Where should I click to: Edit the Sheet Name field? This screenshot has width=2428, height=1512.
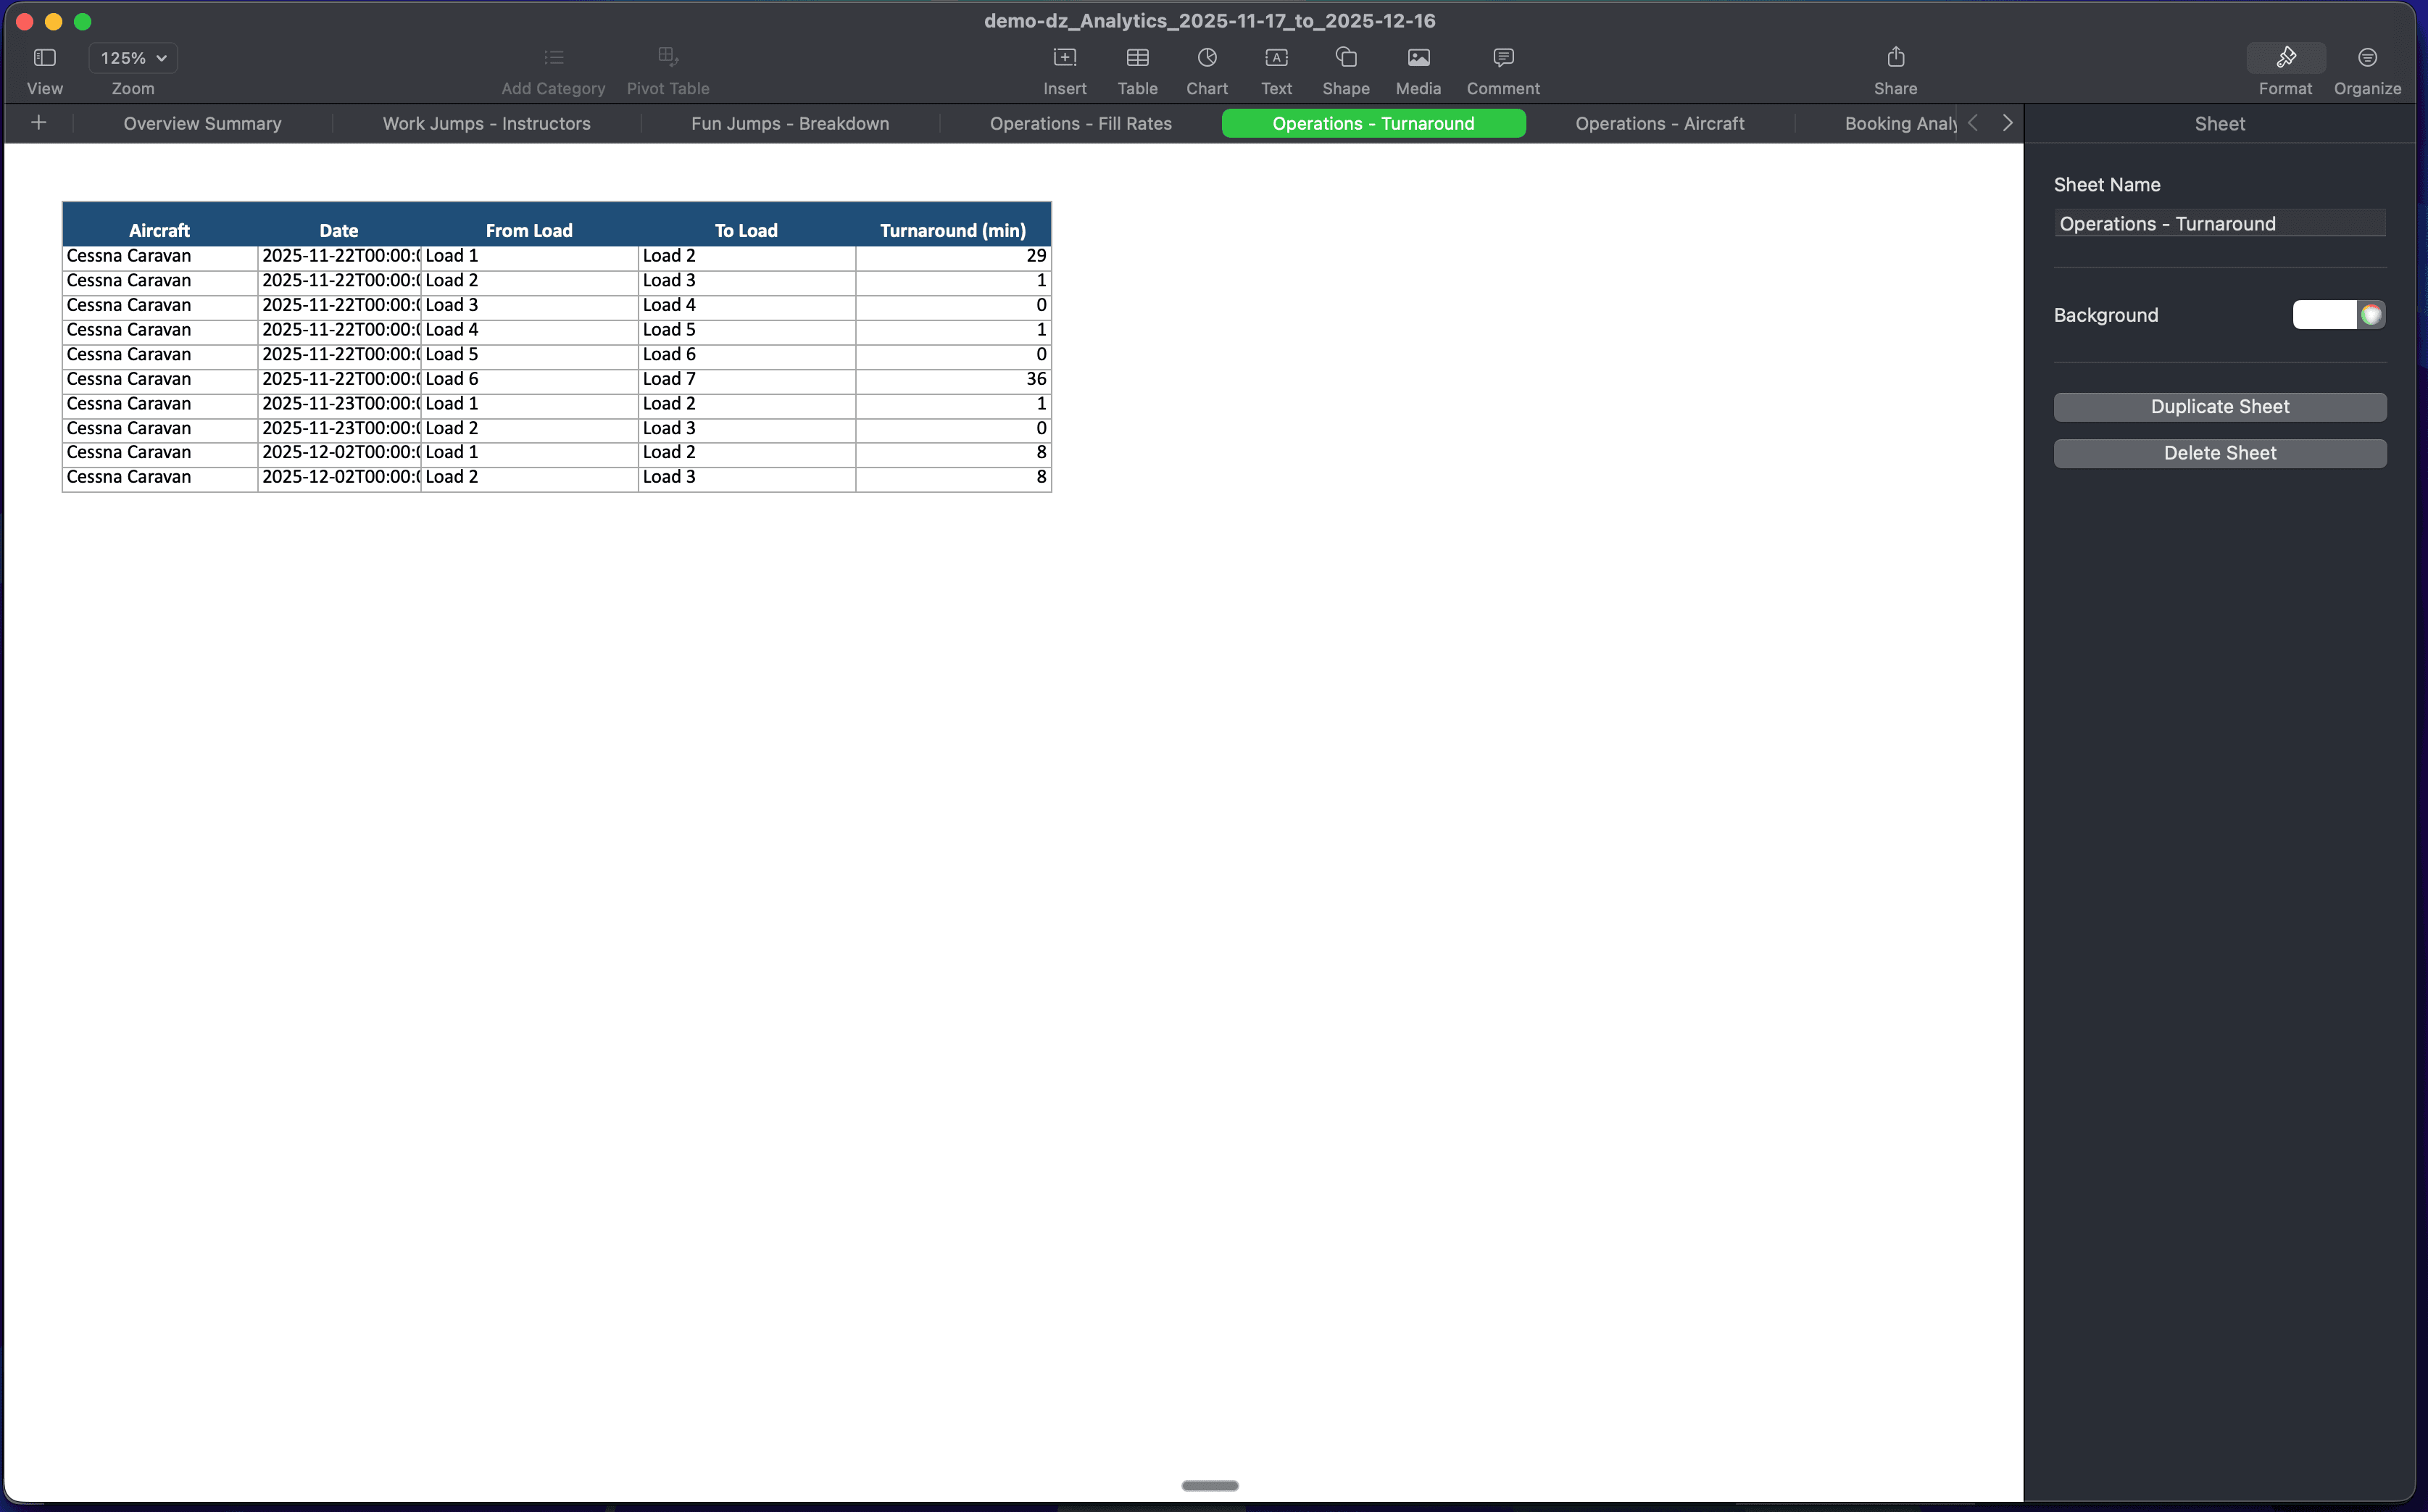click(x=2219, y=223)
